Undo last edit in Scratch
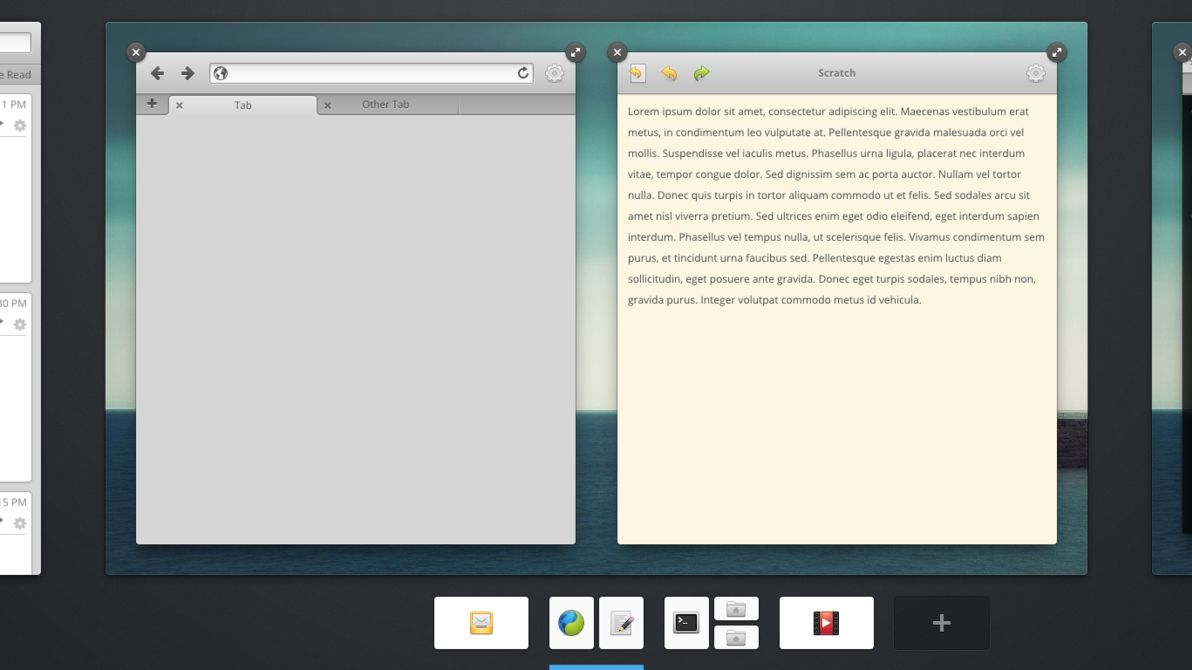Image resolution: width=1192 pixels, height=670 pixels. coord(669,73)
